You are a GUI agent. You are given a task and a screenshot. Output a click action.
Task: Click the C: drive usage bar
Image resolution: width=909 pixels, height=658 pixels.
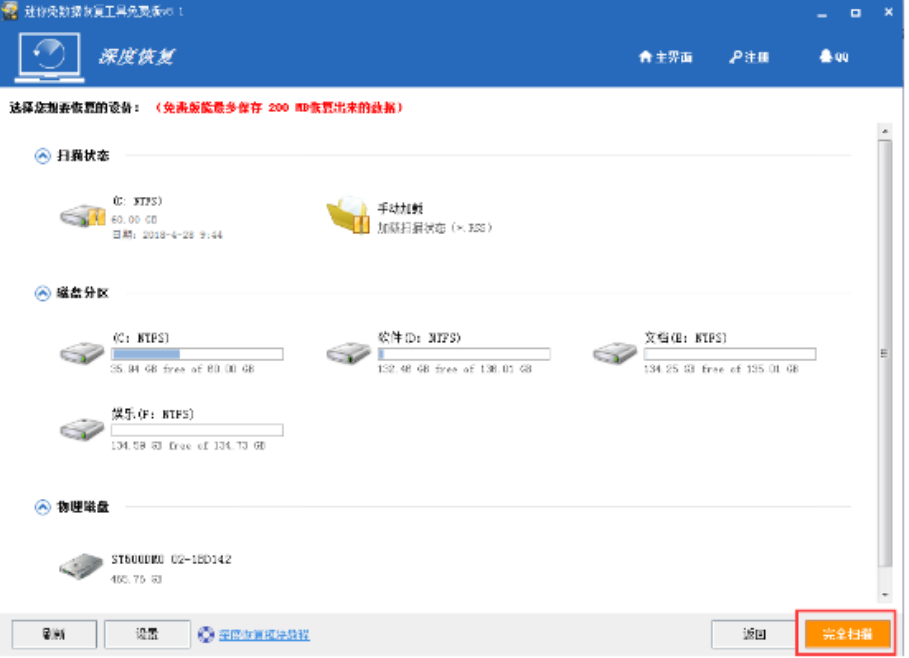tap(197, 354)
